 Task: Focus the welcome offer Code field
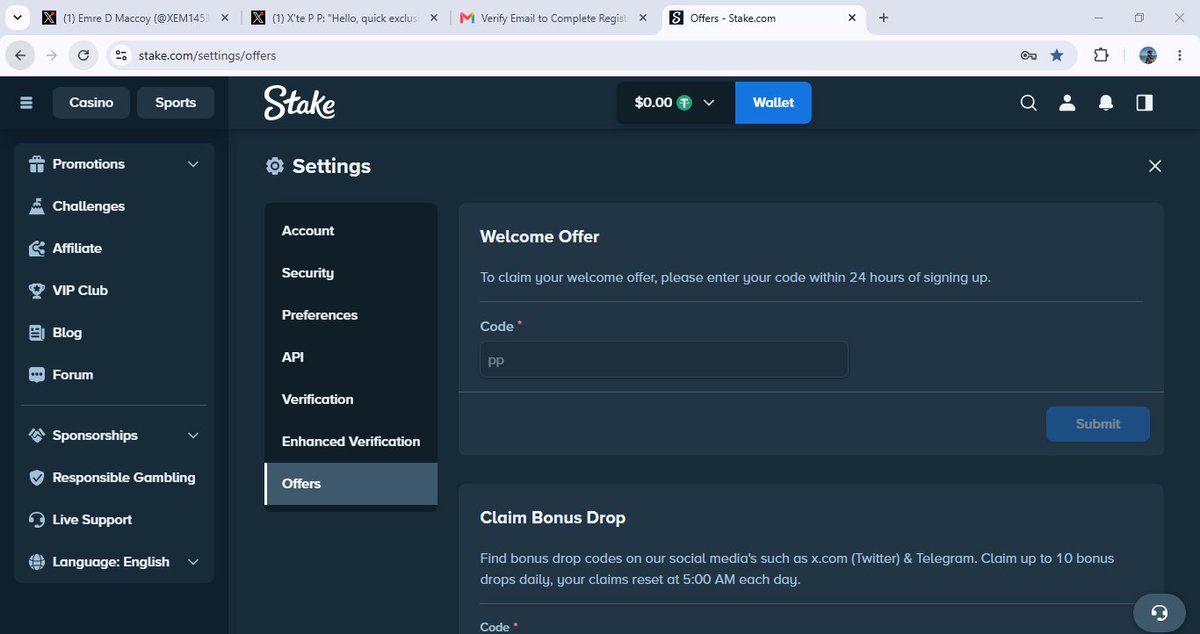coord(664,360)
